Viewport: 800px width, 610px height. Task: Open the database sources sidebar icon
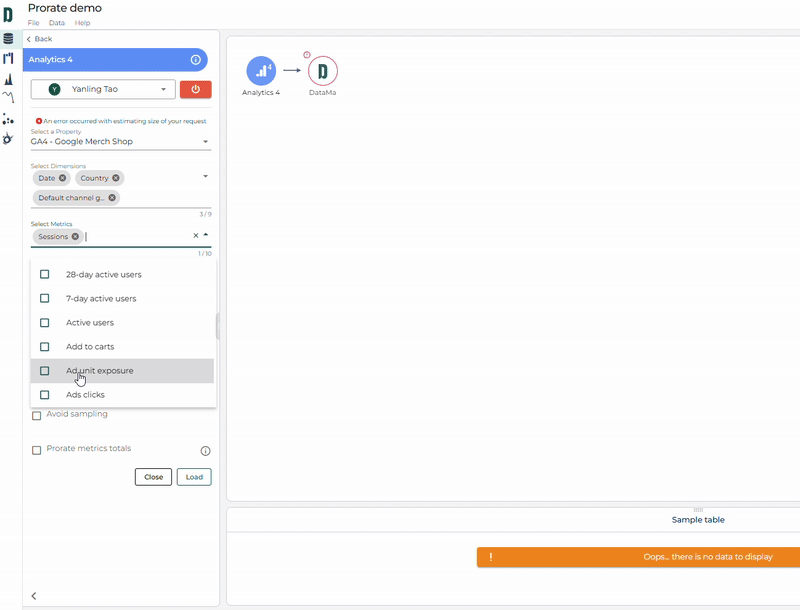[9, 39]
